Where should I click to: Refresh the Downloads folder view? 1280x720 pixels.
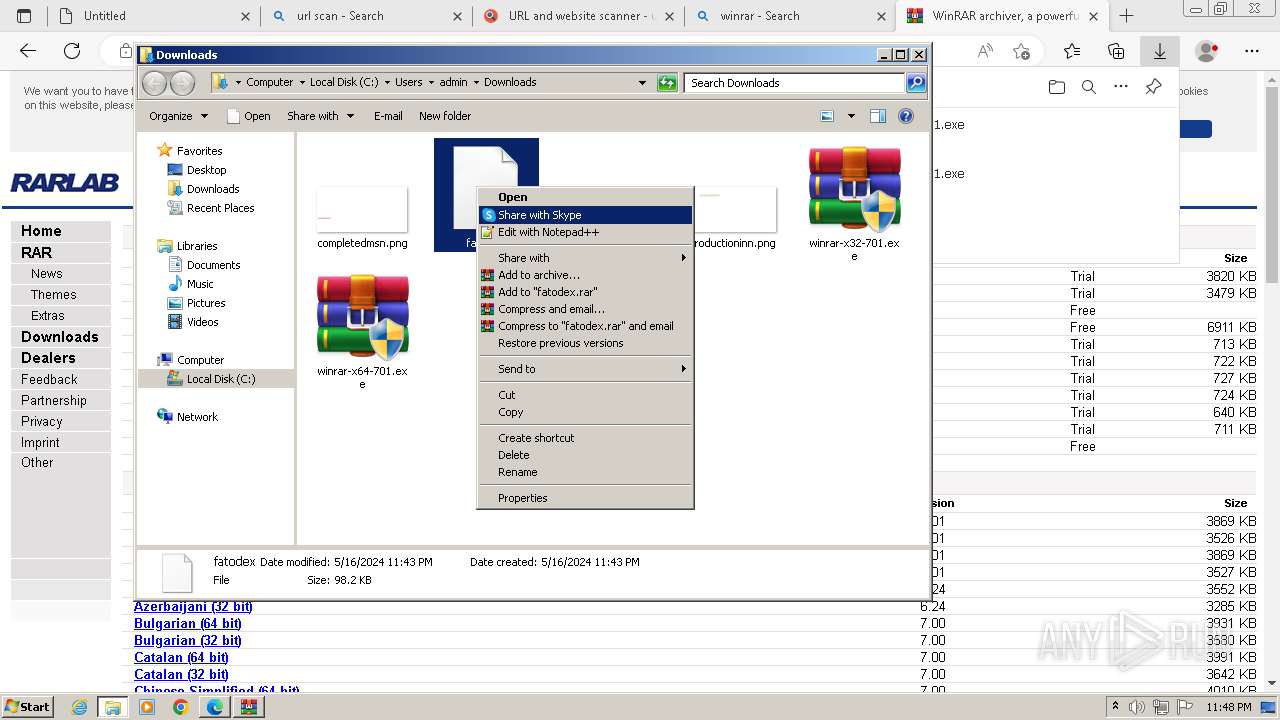[667, 83]
